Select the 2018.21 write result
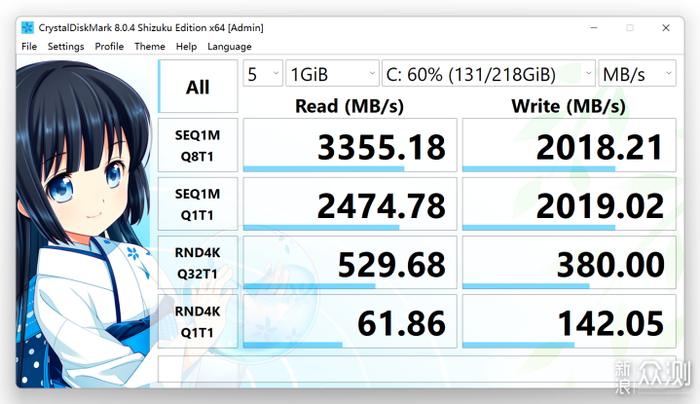Image resolution: width=700 pixels, height=404 pixels. (569, 145)
